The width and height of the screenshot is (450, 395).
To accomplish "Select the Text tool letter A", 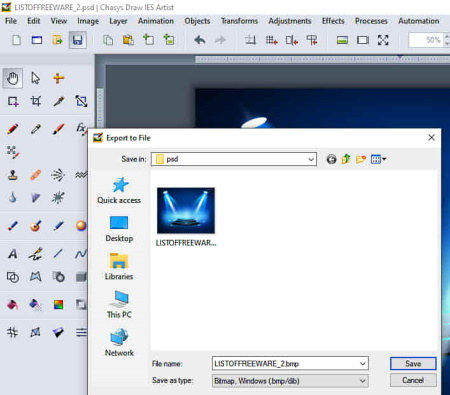I will point(13,254).
